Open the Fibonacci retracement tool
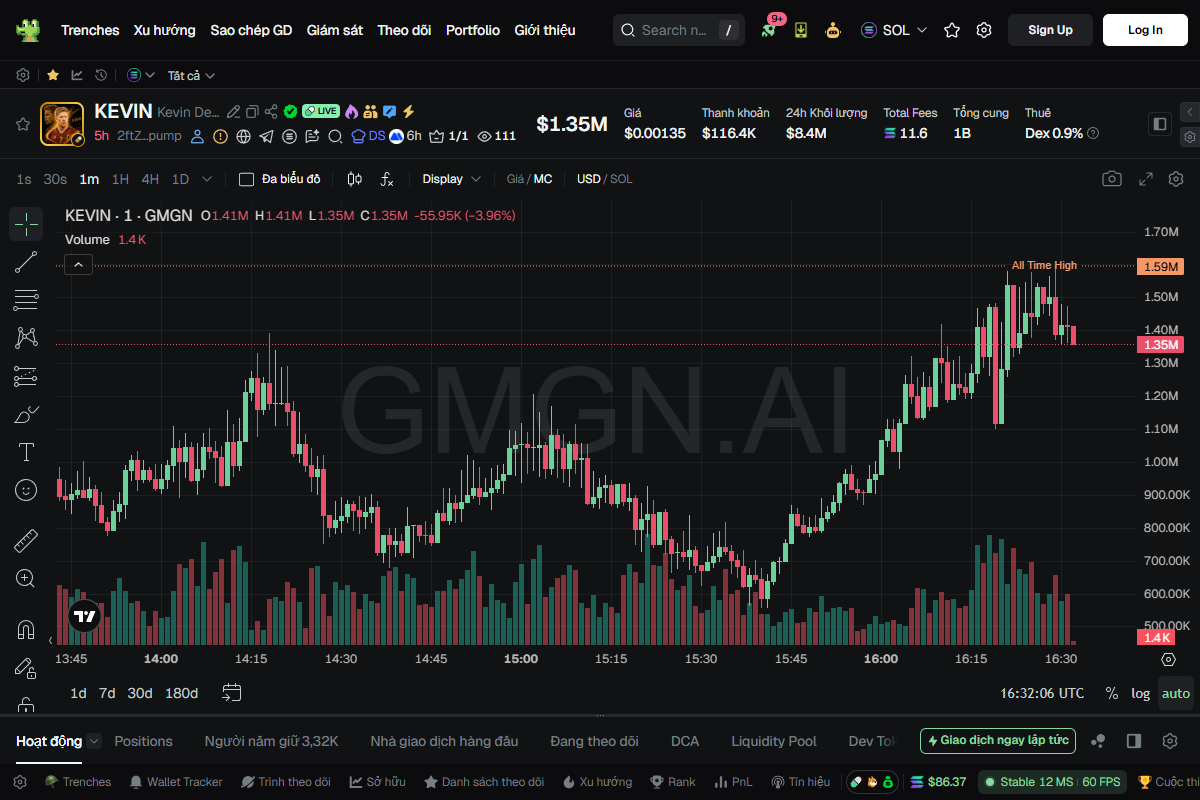This screenshot has width=1200, height=800. [x=26, y=300]
